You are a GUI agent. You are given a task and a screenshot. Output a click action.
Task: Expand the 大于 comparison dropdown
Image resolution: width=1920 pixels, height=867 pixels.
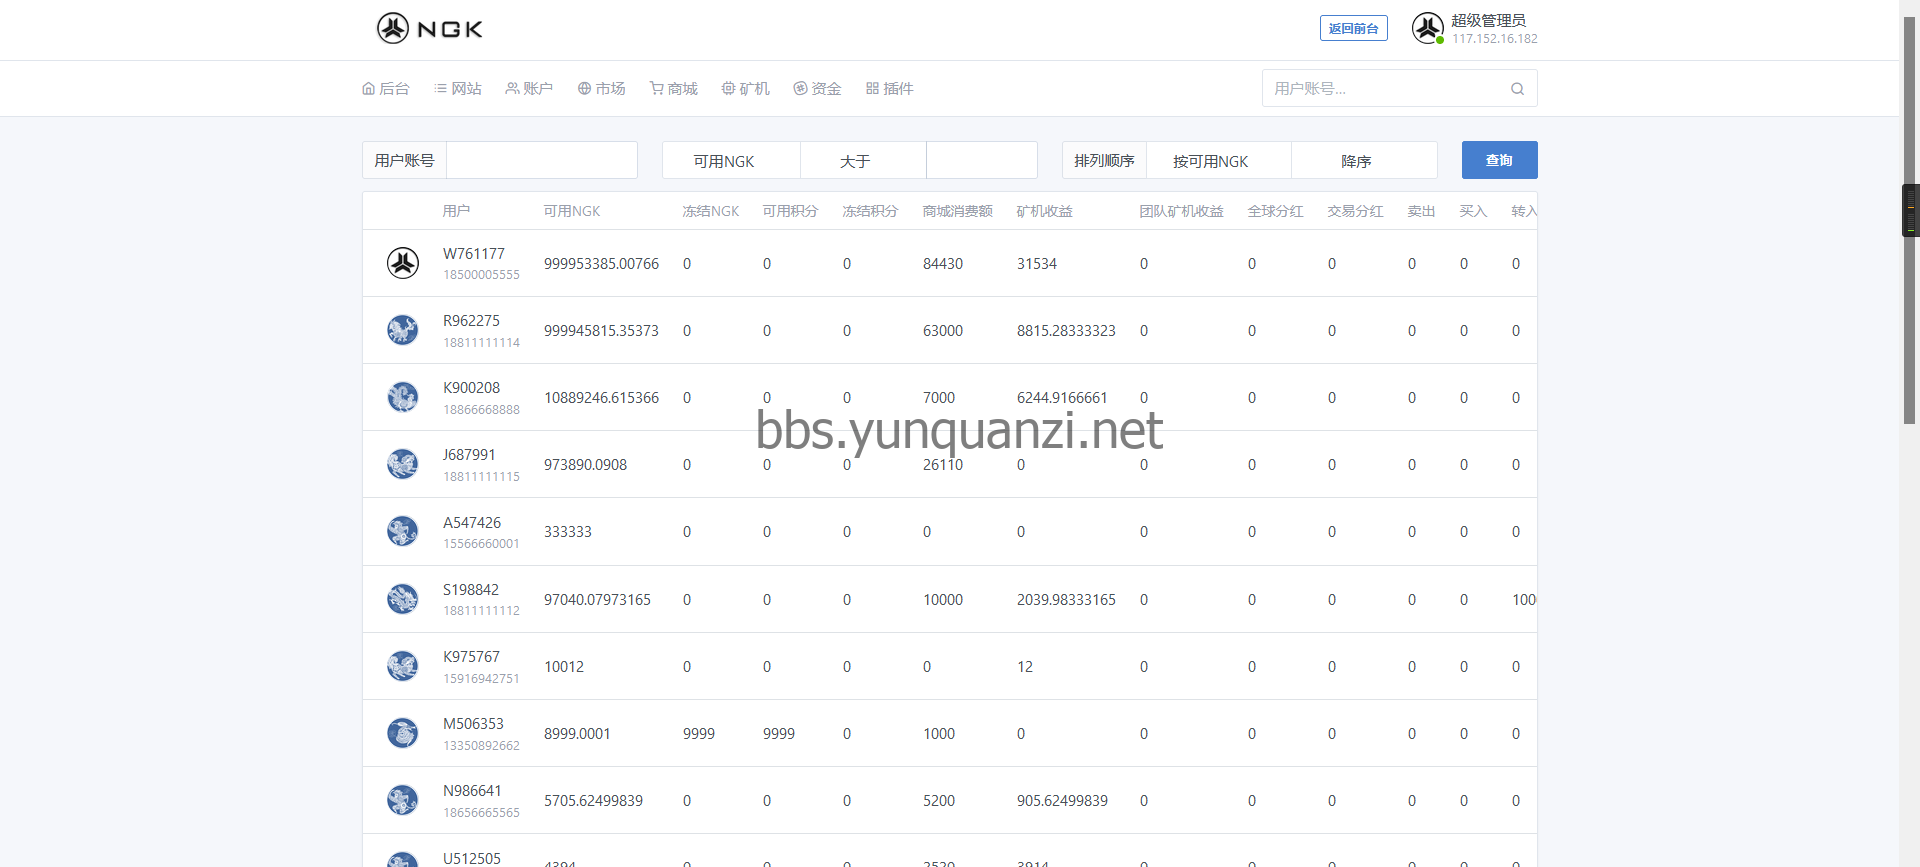tap(863, 161)
